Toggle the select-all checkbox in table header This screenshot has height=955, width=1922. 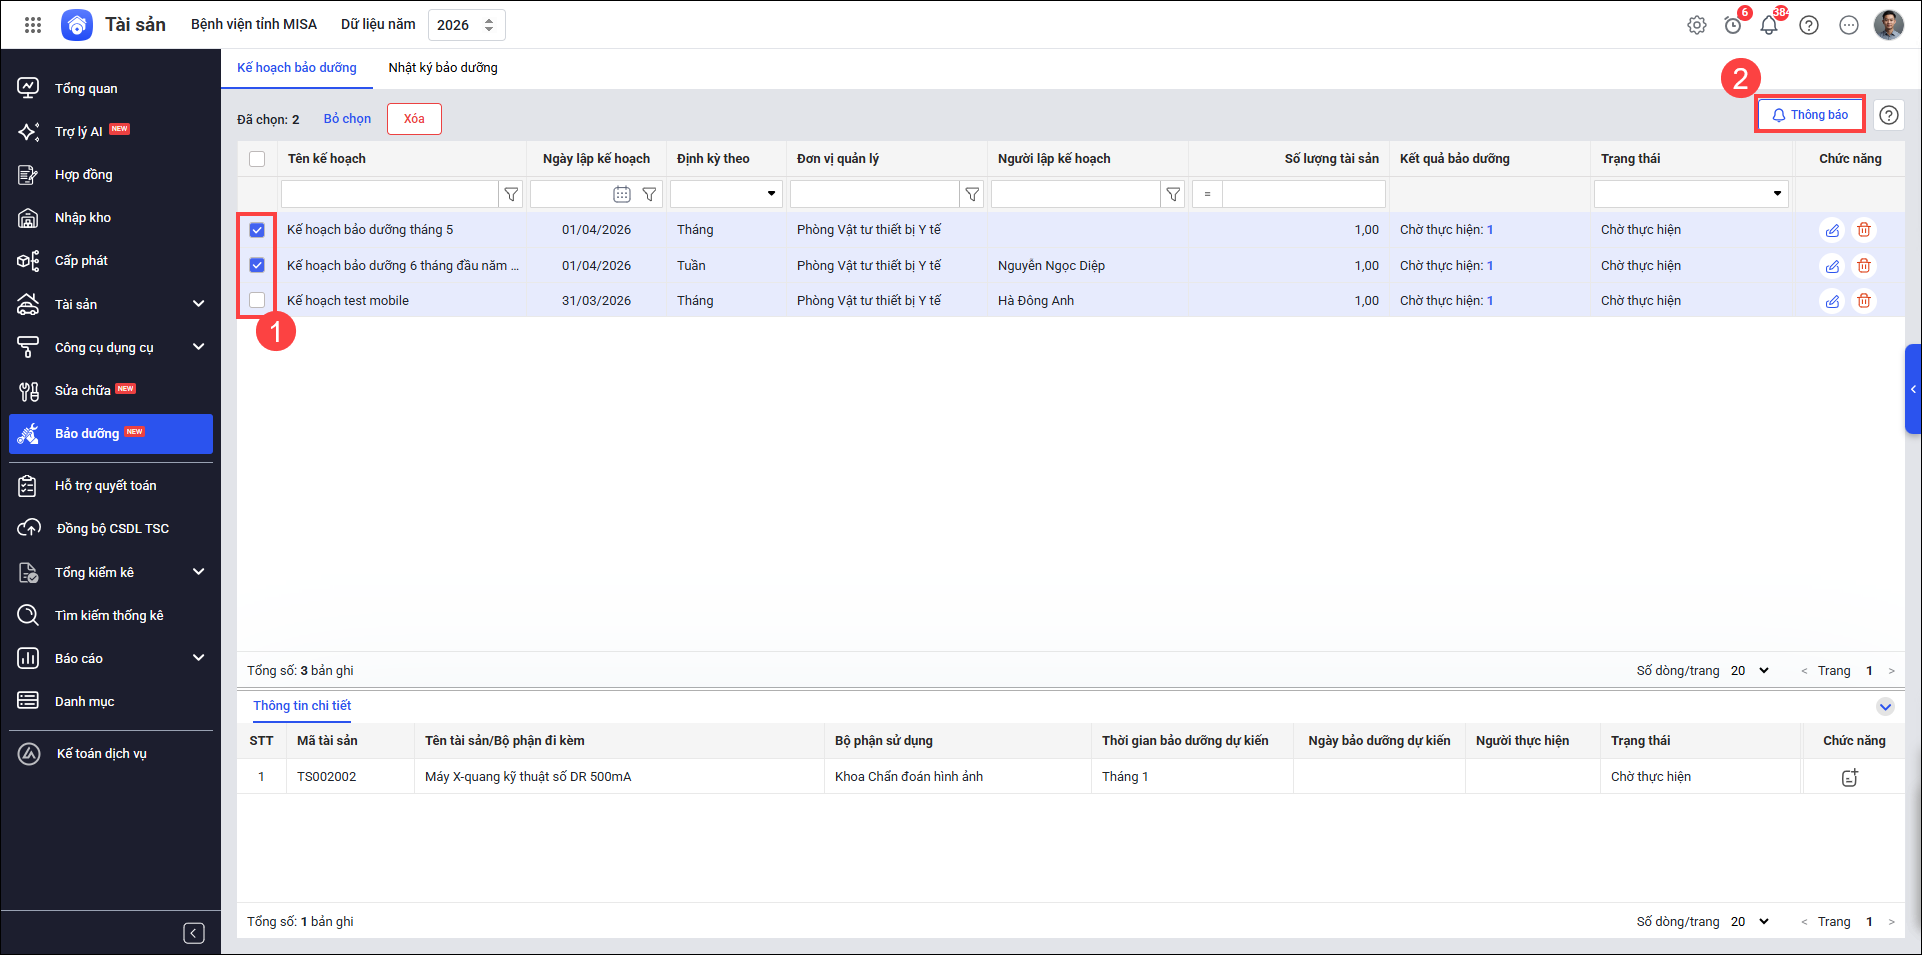click(x=257, y=159)
